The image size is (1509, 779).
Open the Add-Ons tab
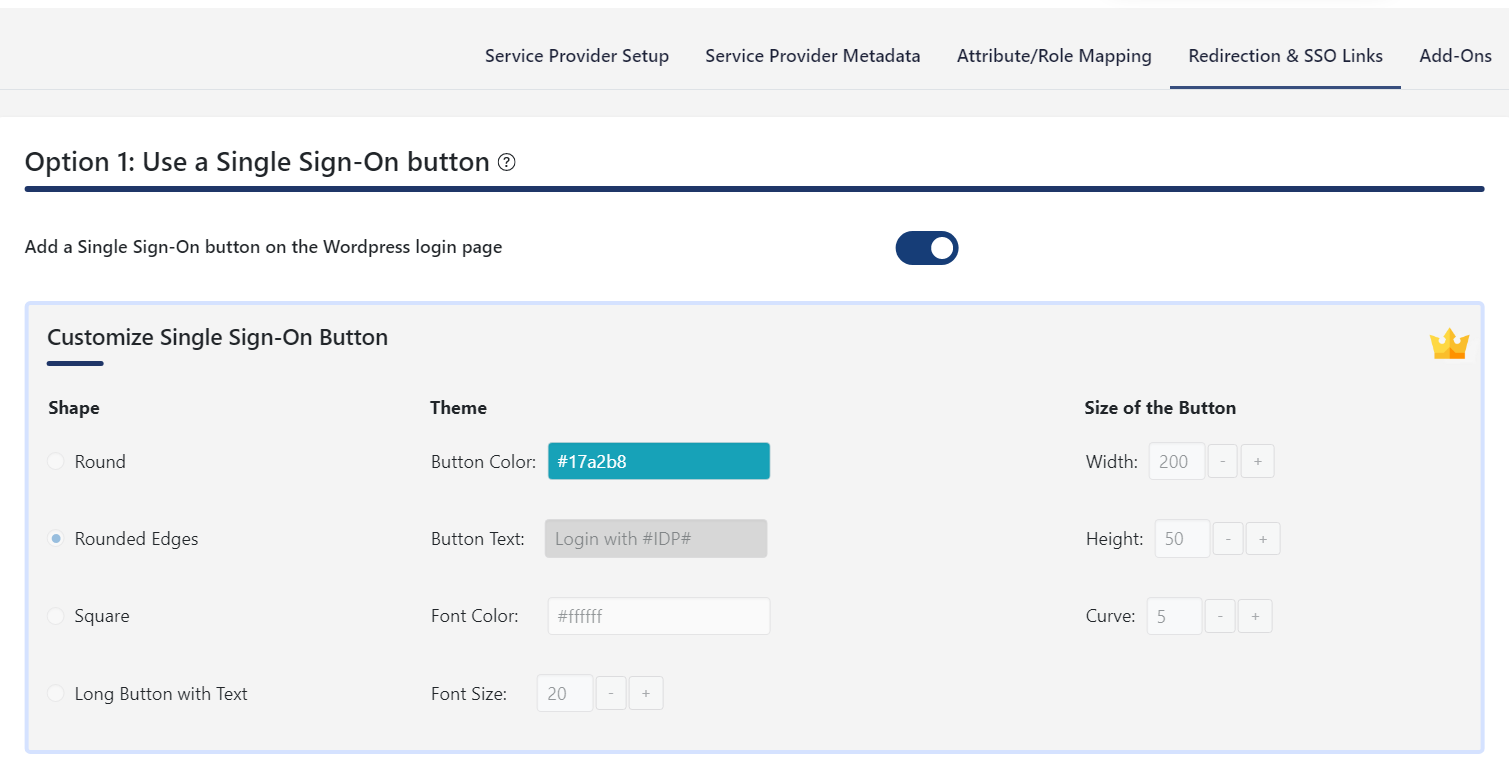pos(1455,56)
